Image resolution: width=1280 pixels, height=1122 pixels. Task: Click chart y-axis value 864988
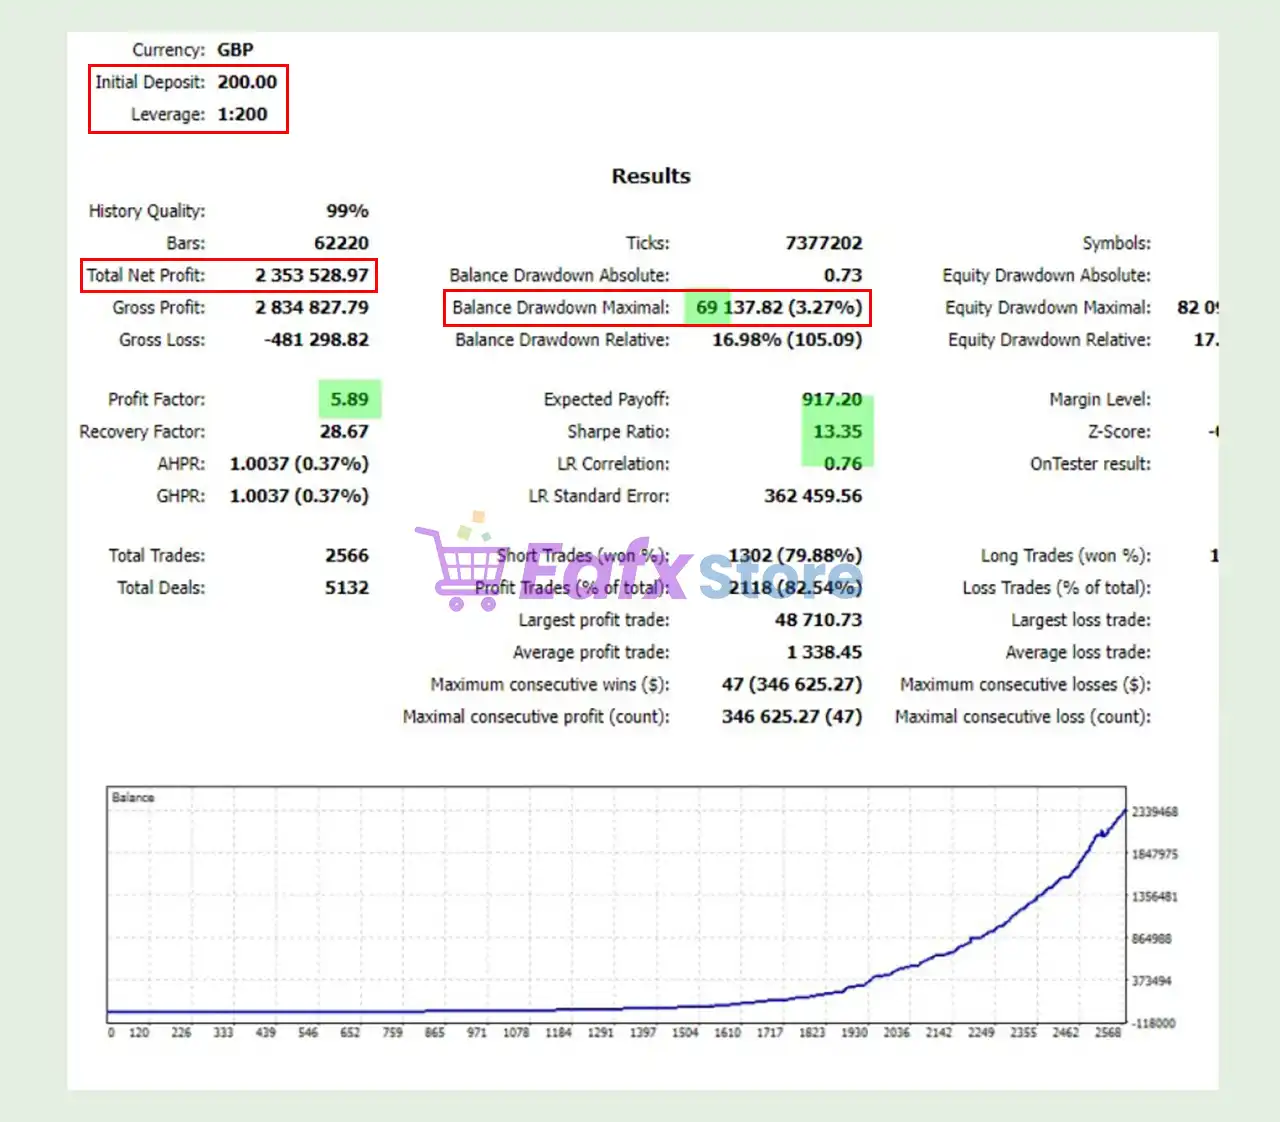coord(1152,939)
